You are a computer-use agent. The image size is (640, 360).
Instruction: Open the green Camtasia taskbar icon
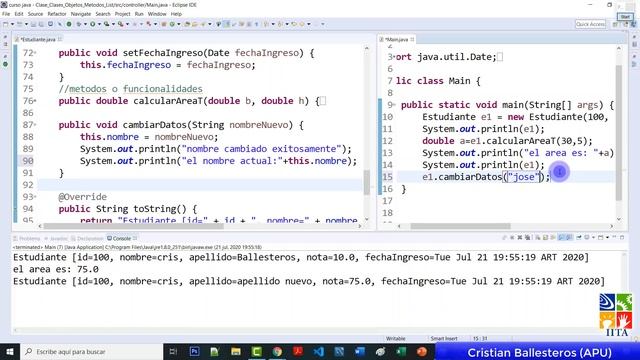256,351
